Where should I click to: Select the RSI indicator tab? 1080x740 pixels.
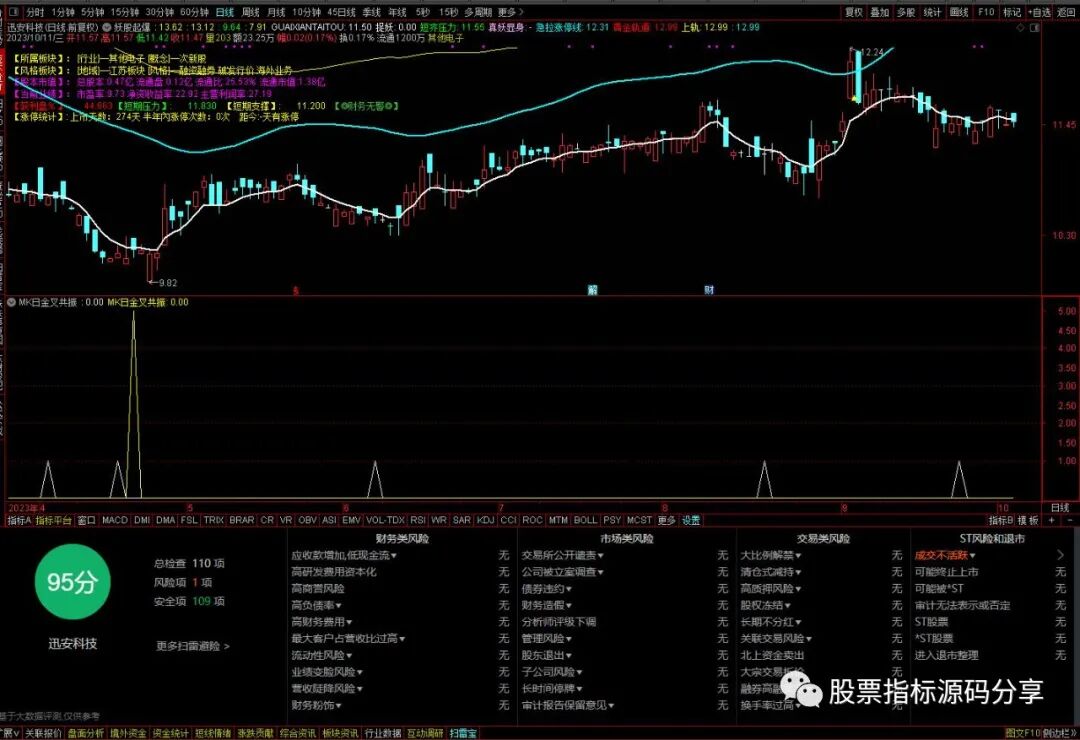pos(417,520)
